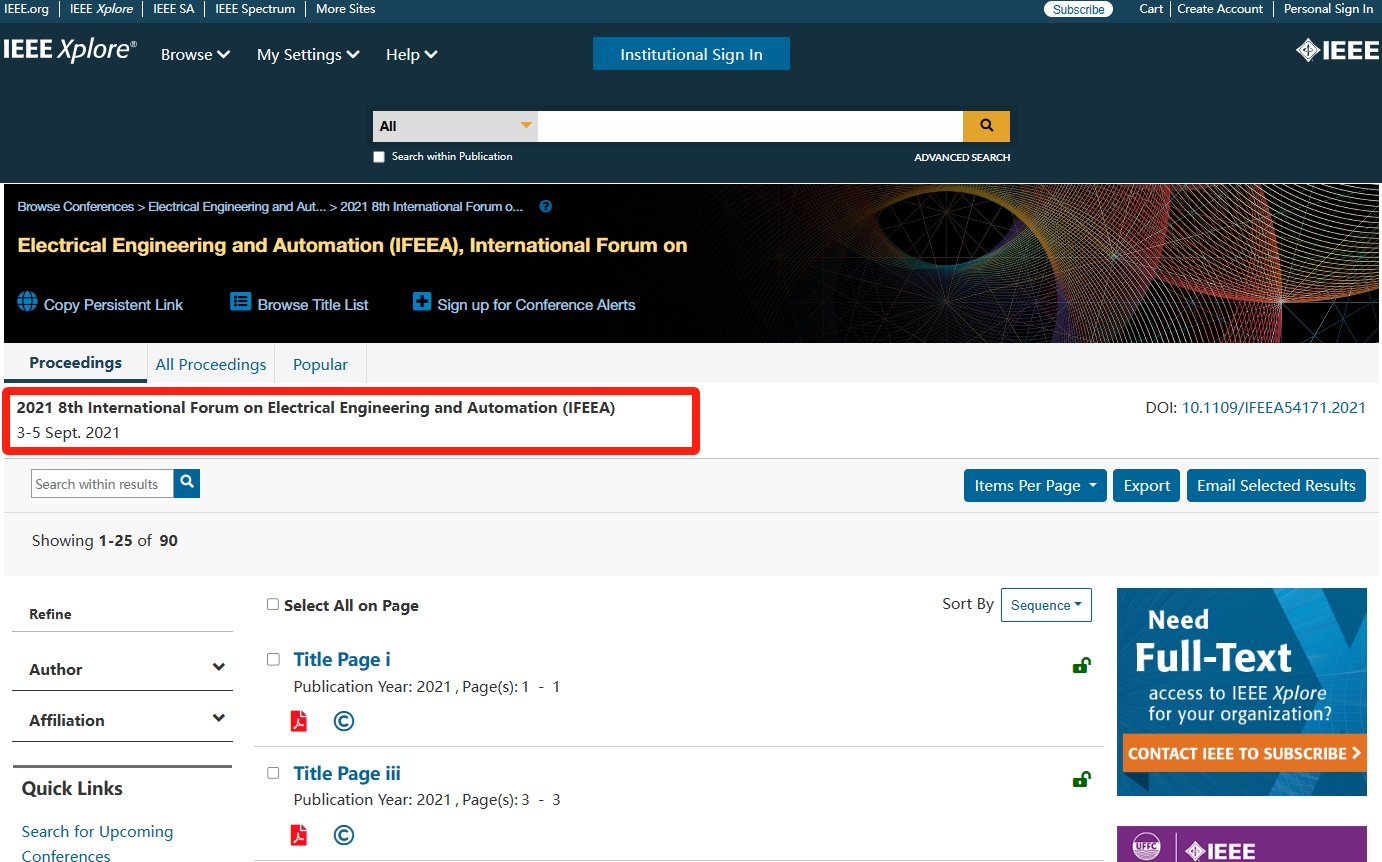The image size is (1382, 862).
Task: Select the Title Page i checkbox
Action: pyautogui.click(x=273, y=659)
